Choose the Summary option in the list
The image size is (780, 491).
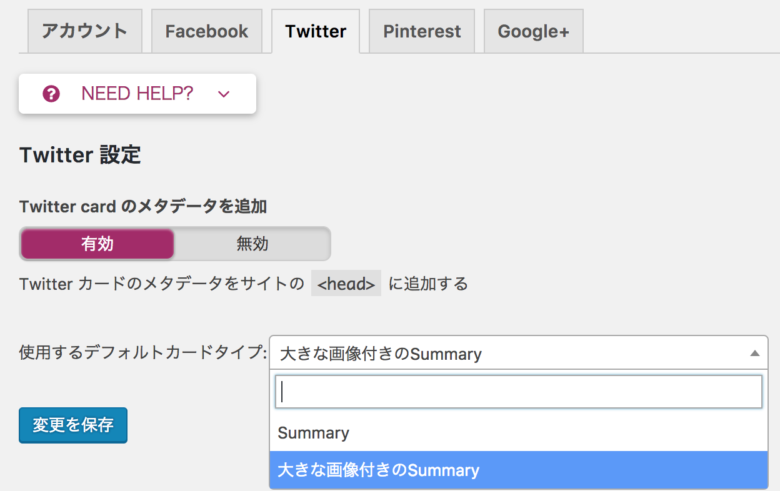[314, 433]
